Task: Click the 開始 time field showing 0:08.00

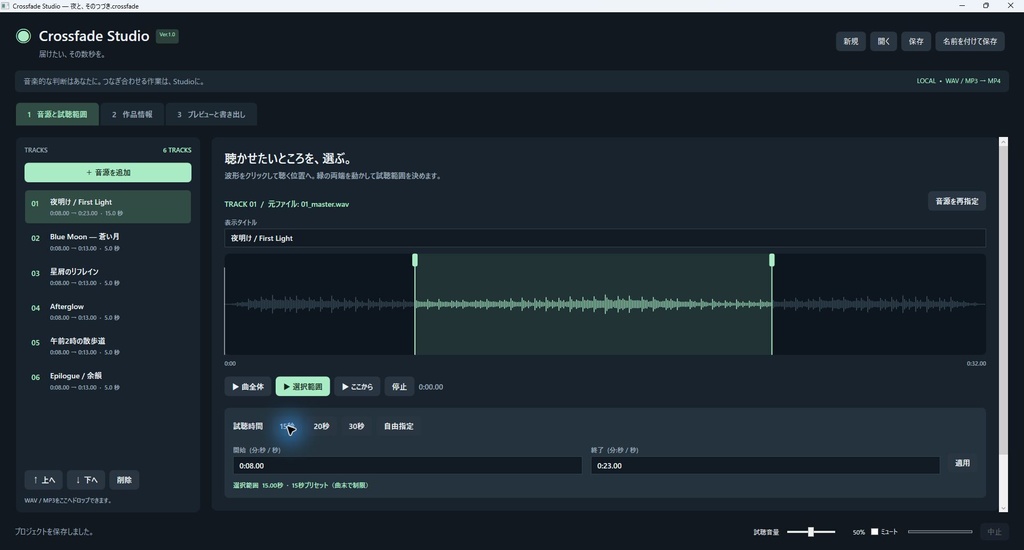Action: (x=408, y=466)
